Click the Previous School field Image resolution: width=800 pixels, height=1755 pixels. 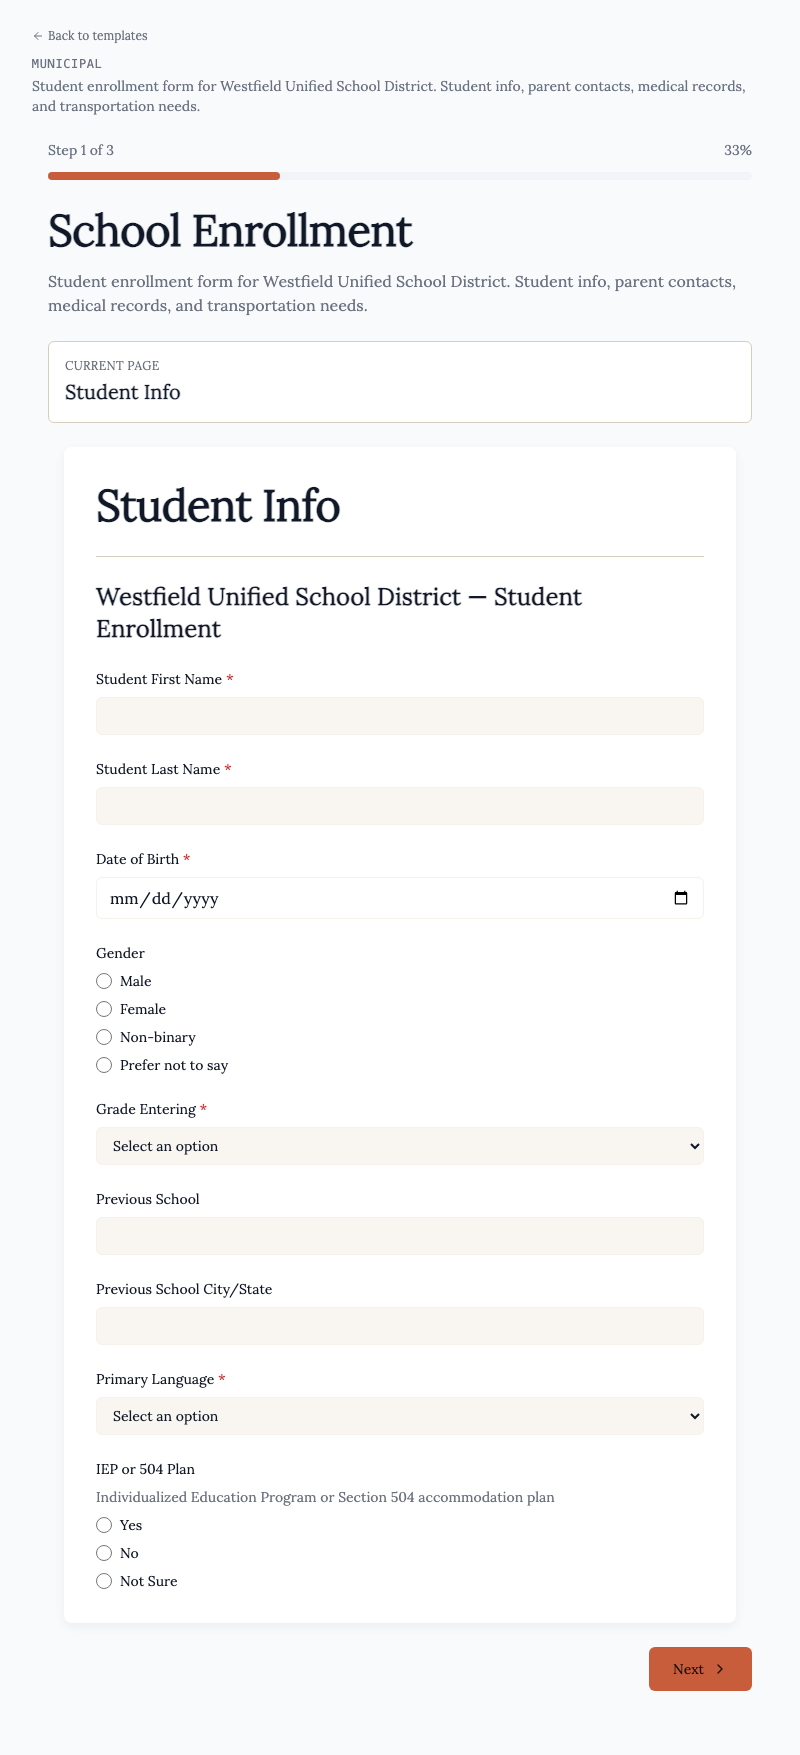tap(400, 1236)
